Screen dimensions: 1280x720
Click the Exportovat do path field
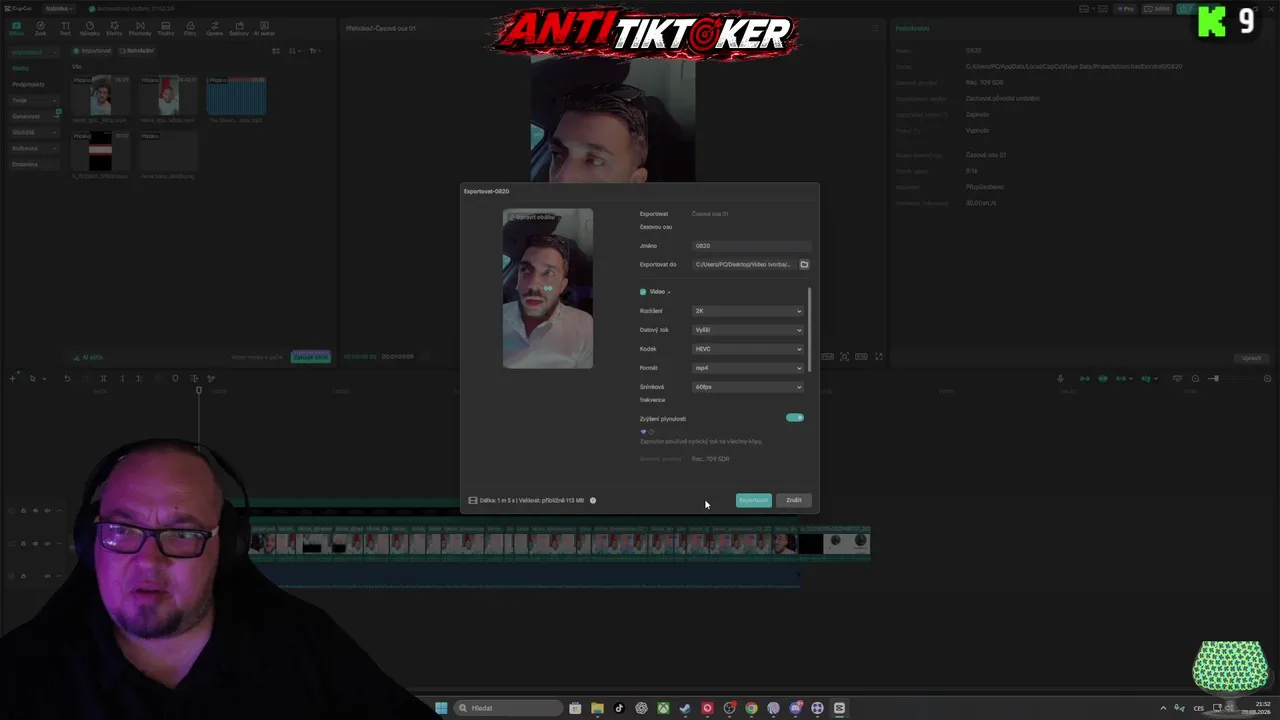tap(744, 264)
